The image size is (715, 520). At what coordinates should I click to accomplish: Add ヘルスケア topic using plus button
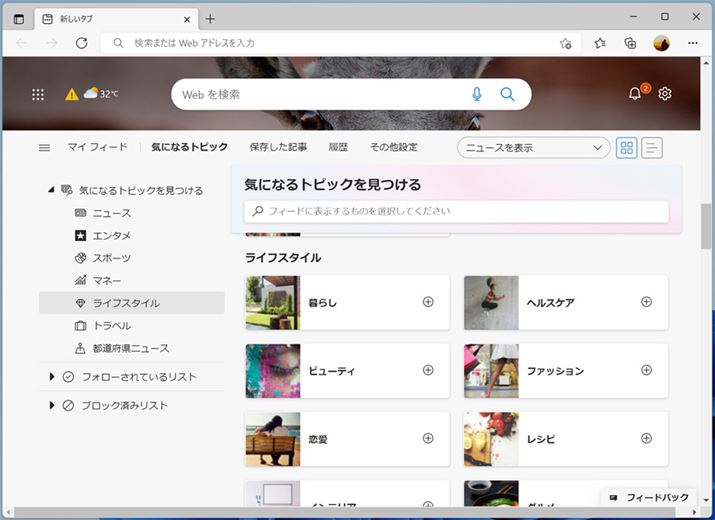[646, 302]
